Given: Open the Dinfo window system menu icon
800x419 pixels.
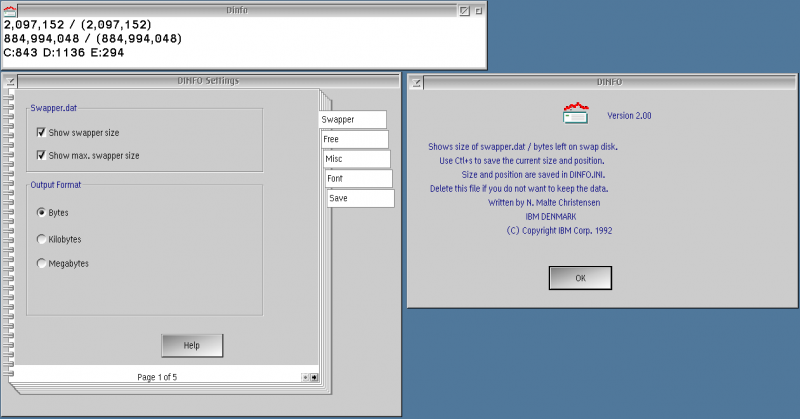Looking at the screenshot, I should pyautogui.click(x=10, y=10).
